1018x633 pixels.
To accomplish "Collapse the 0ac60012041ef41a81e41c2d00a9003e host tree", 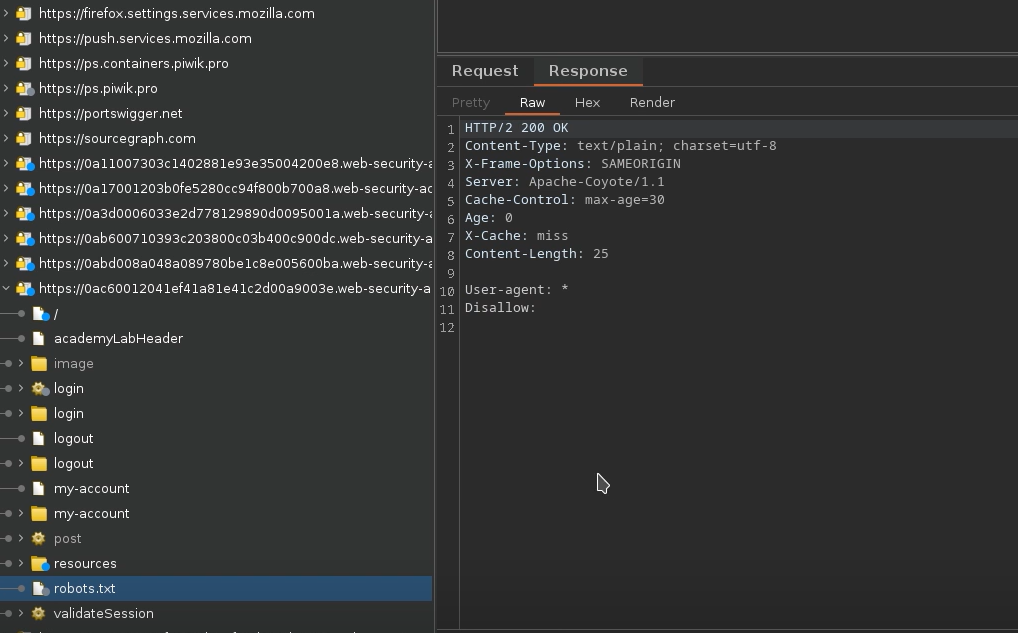I will [x=6, y=288].
